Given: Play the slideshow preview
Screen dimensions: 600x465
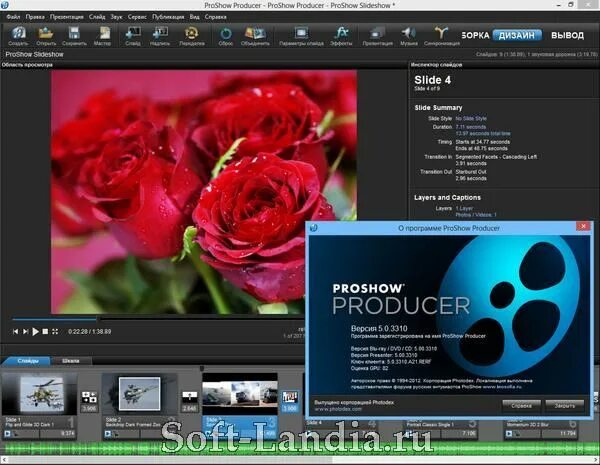Looking at the screenshot, I should click(x=35, y=331).
